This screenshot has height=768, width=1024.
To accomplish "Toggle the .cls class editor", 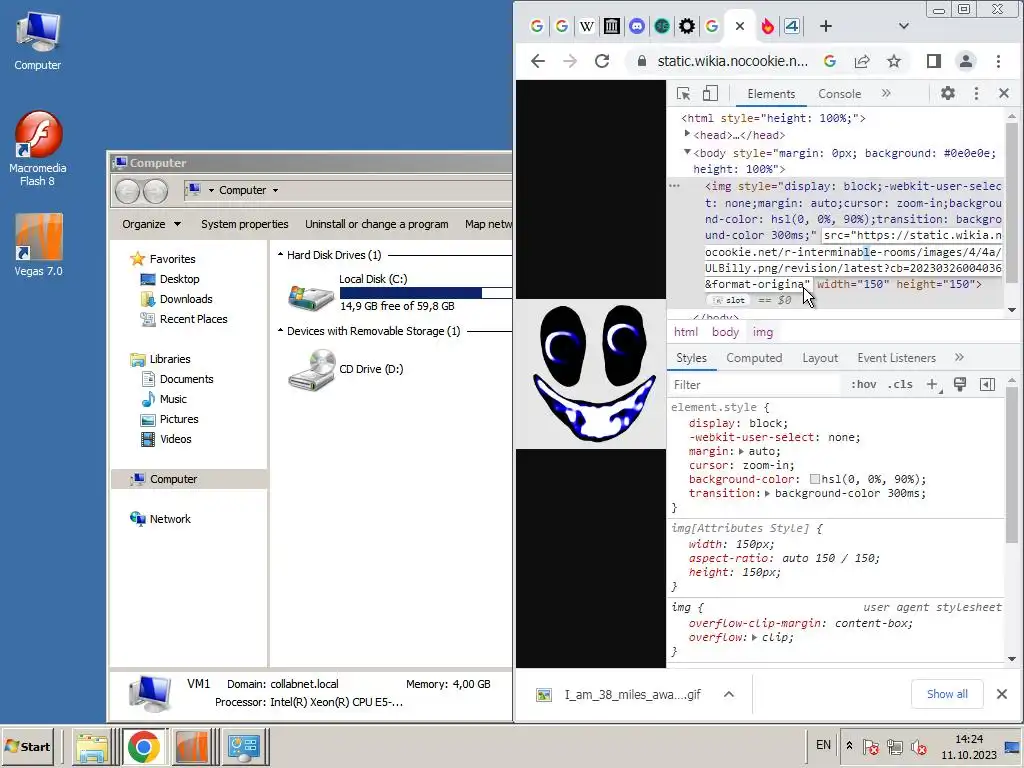I will [x=900, y=385].
